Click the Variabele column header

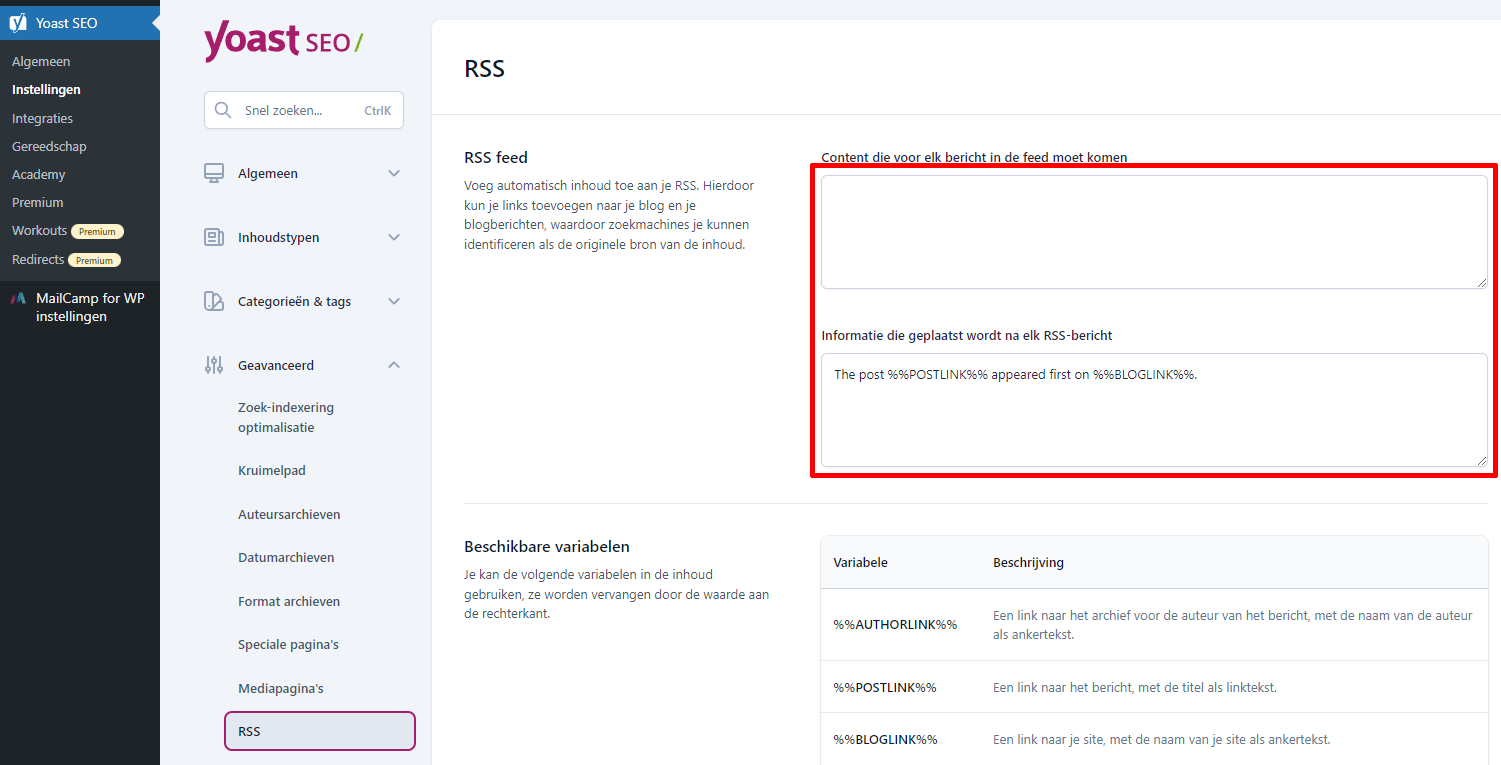(x=860, y=562)
